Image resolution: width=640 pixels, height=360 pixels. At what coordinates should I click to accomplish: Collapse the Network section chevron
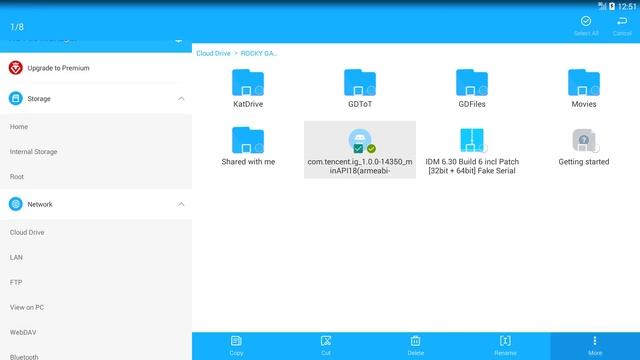(x=181, y=204)
